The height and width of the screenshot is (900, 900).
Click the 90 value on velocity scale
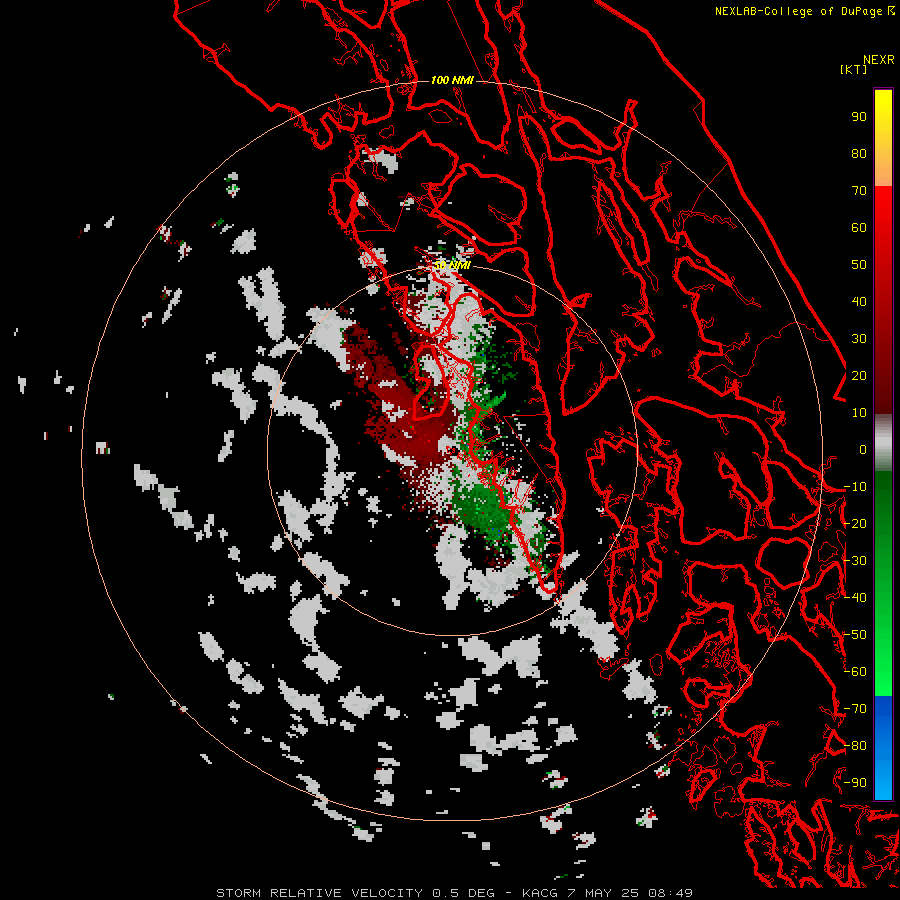click(859, 117)
